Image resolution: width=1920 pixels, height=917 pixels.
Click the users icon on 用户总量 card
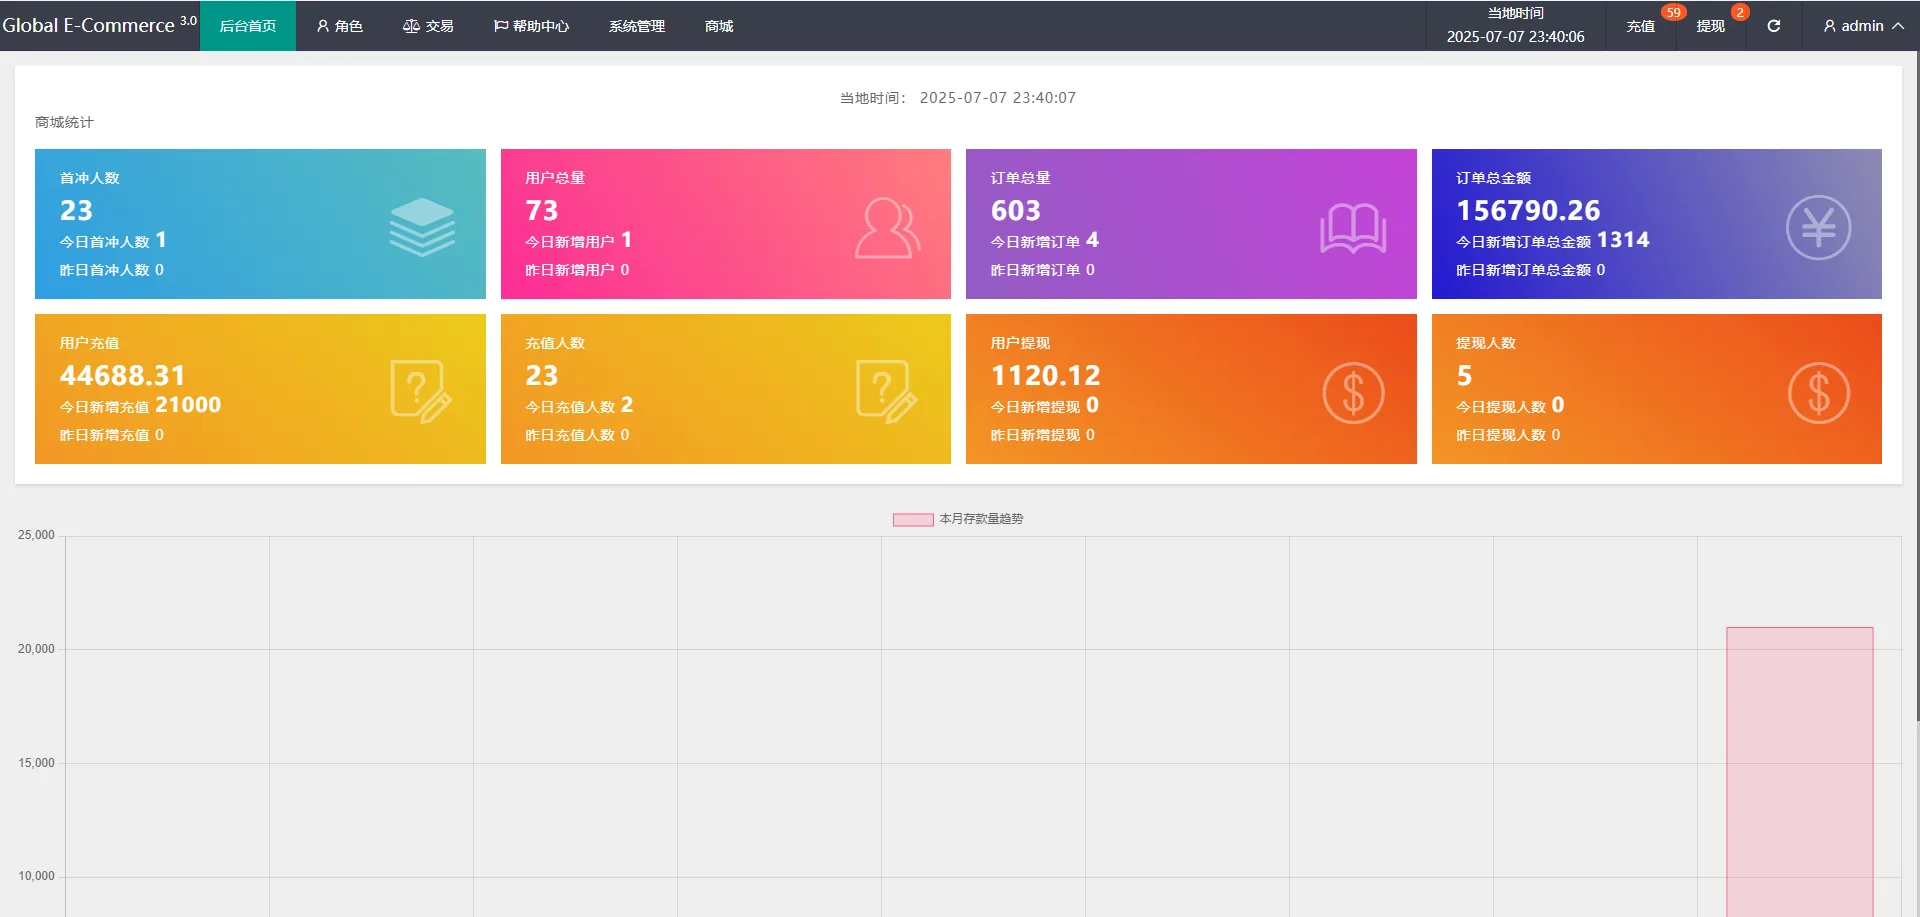887,228
